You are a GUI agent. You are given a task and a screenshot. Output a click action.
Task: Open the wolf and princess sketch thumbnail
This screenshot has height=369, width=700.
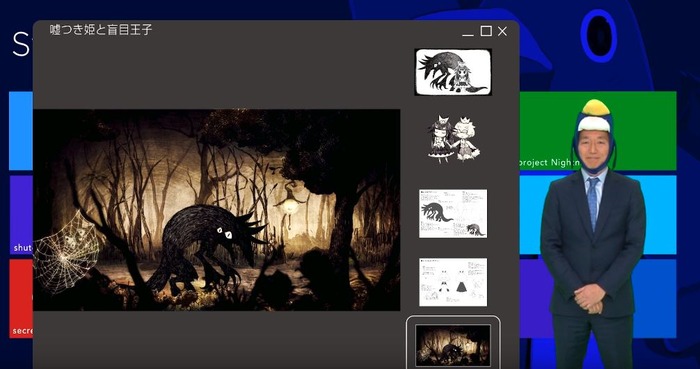pyautogui.click(x=453, y=72)
